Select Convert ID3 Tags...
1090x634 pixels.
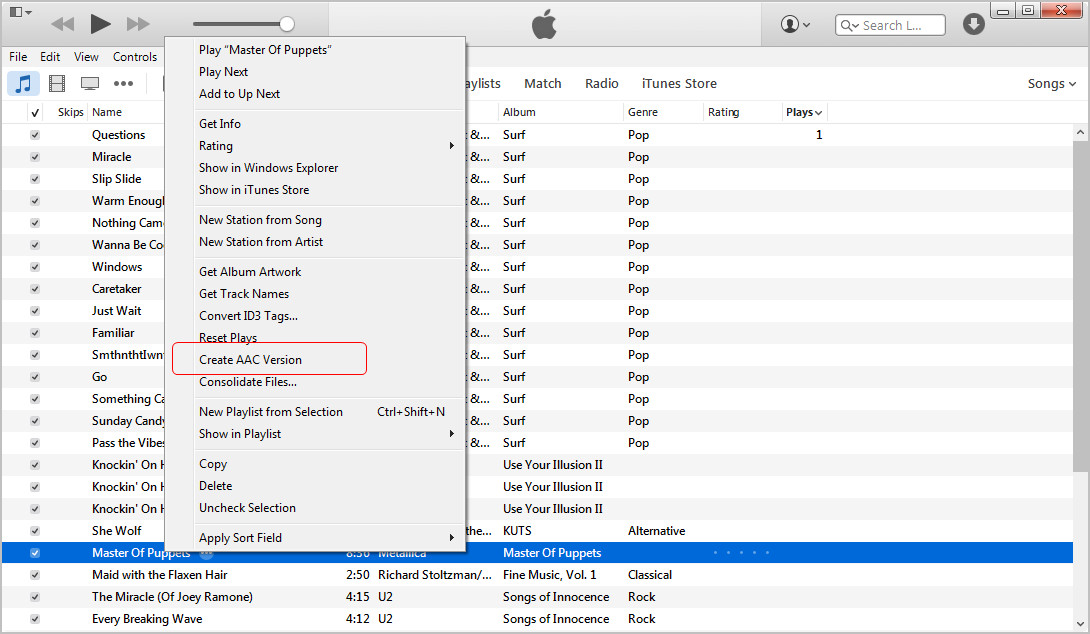tap(248, 316)
